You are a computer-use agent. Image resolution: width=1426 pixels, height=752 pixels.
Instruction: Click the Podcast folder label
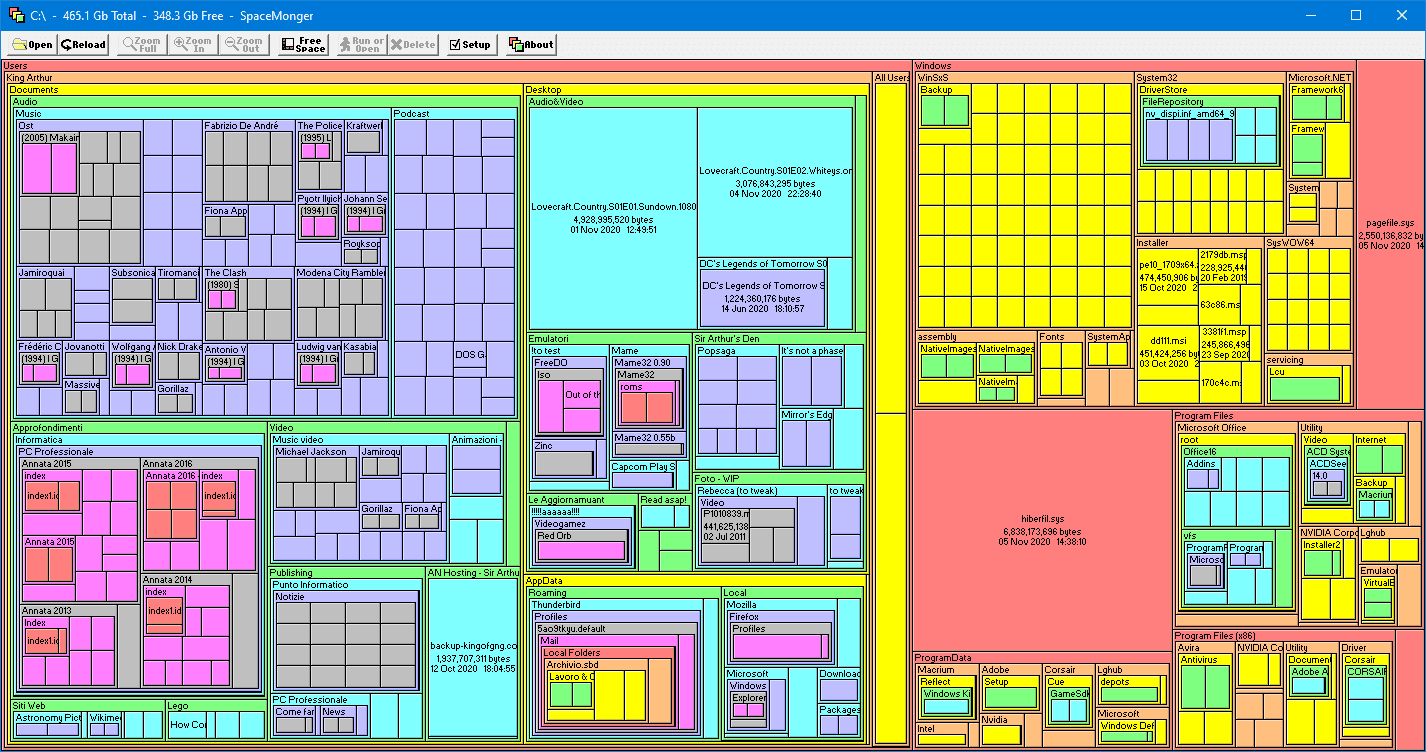(x=411, y=114)
